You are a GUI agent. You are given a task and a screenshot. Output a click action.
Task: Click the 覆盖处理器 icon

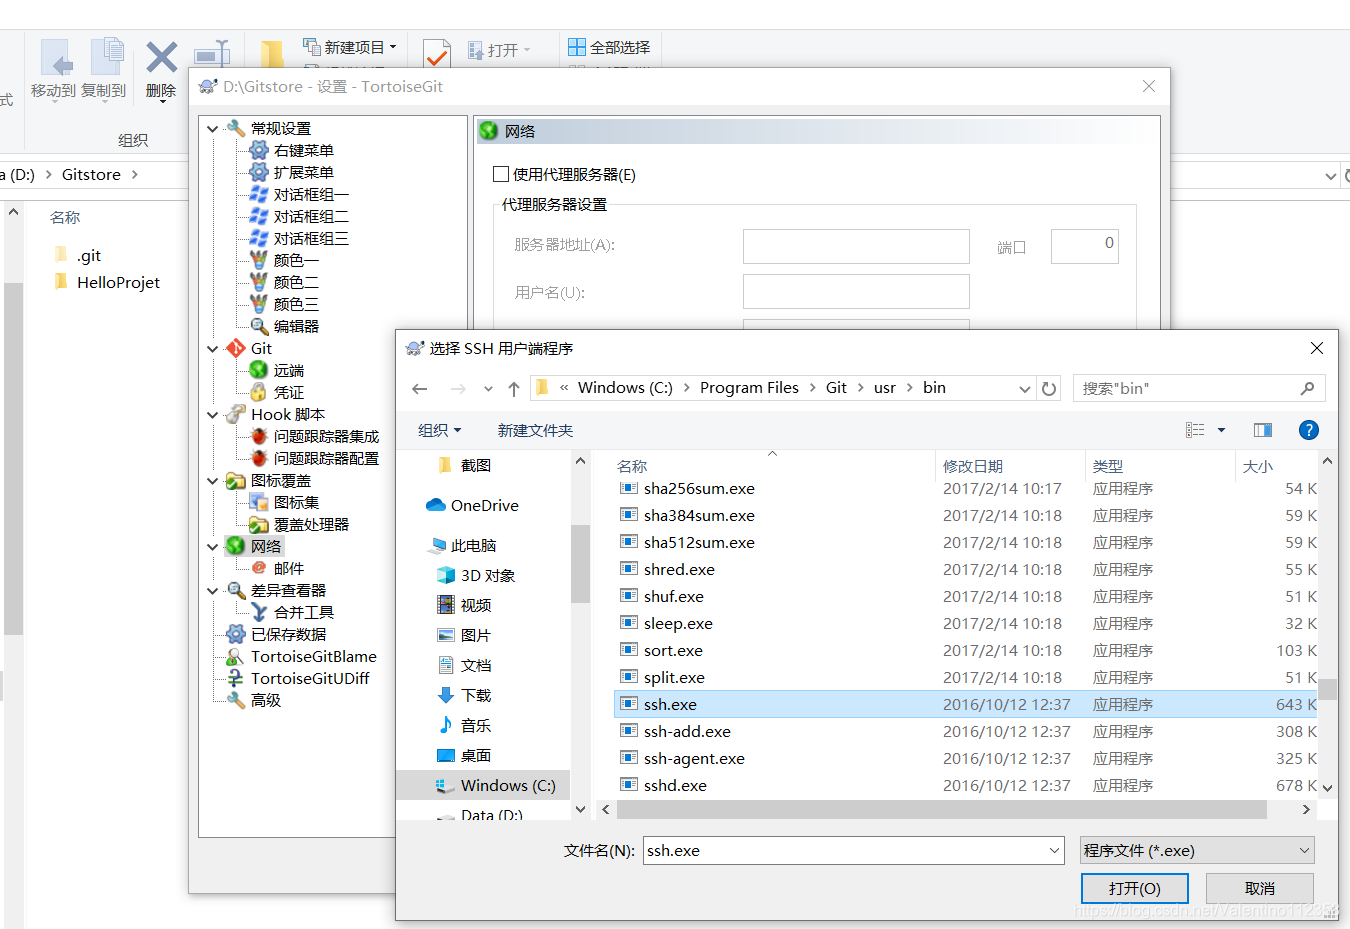[x=259, y=524]
